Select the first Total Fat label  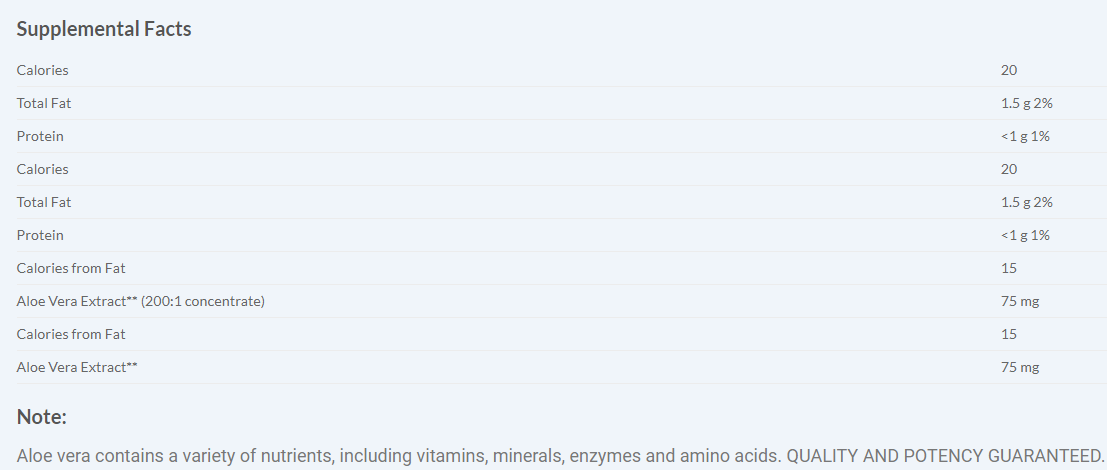(x=44, y=103)
